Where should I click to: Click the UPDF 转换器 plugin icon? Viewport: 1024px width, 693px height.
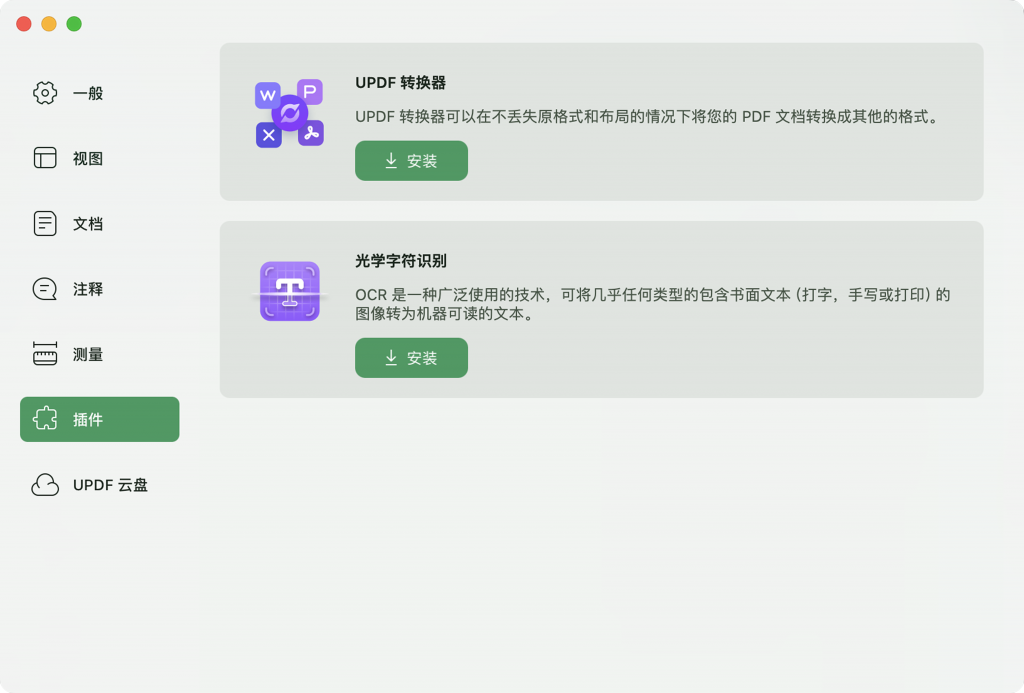click(289, 114)
